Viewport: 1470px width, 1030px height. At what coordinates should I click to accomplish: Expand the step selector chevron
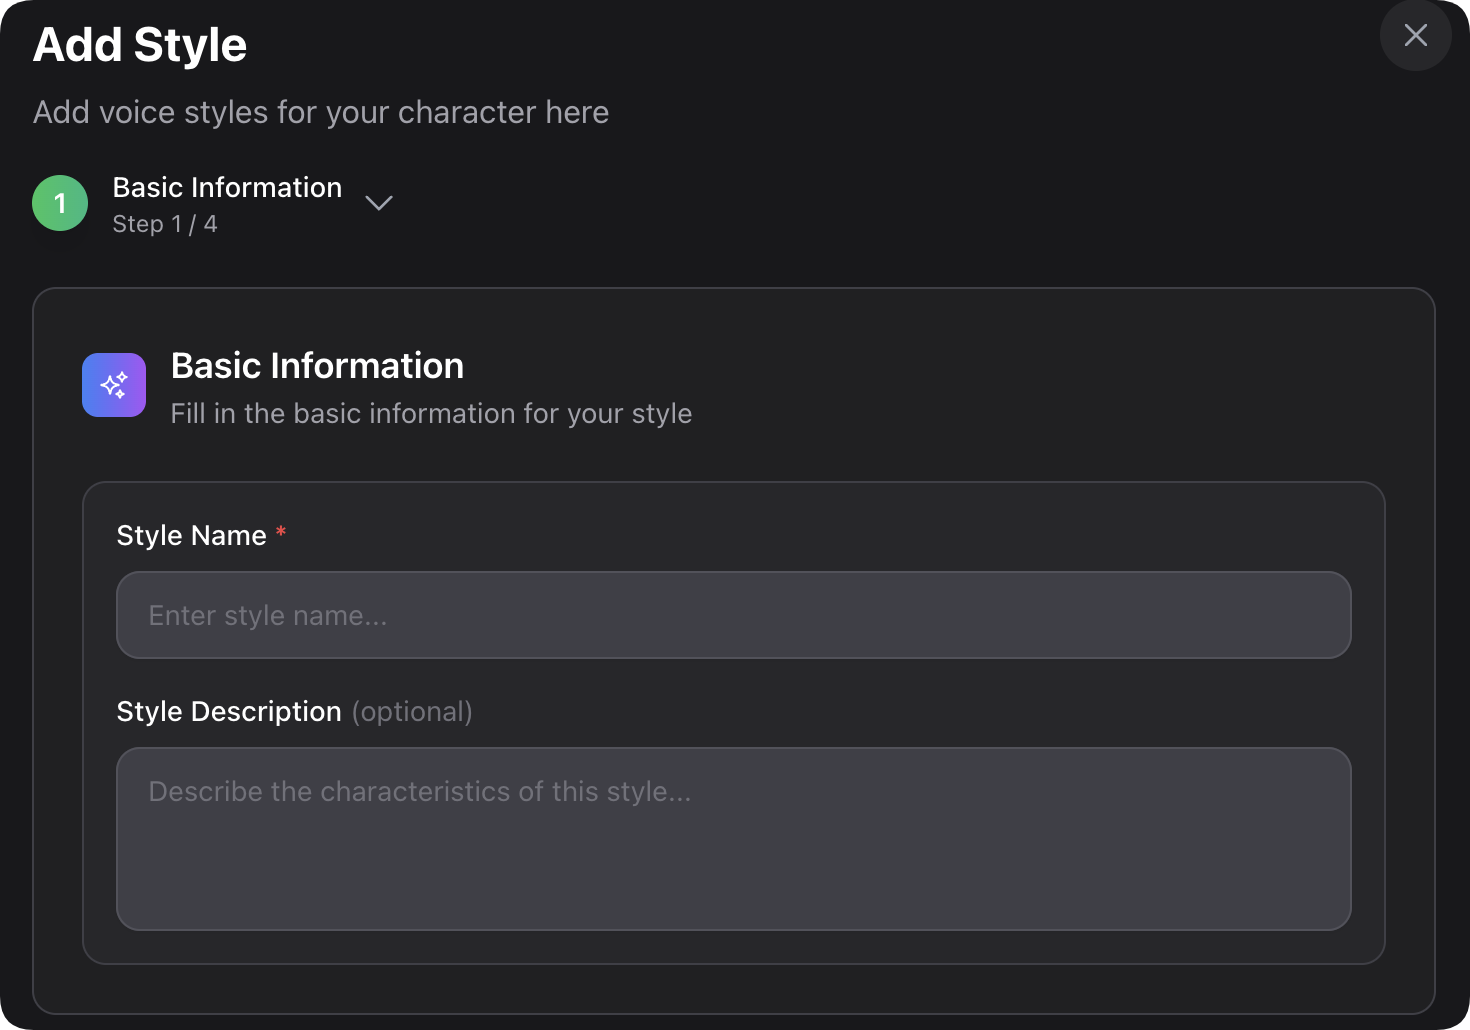pyautogui.click(x=379, y=203)
